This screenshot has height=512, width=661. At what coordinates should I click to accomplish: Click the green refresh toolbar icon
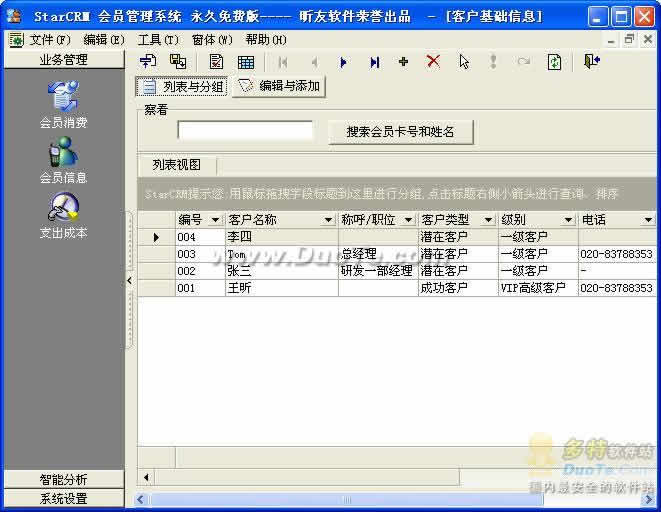pyautogui.click(x=554, y=62)
